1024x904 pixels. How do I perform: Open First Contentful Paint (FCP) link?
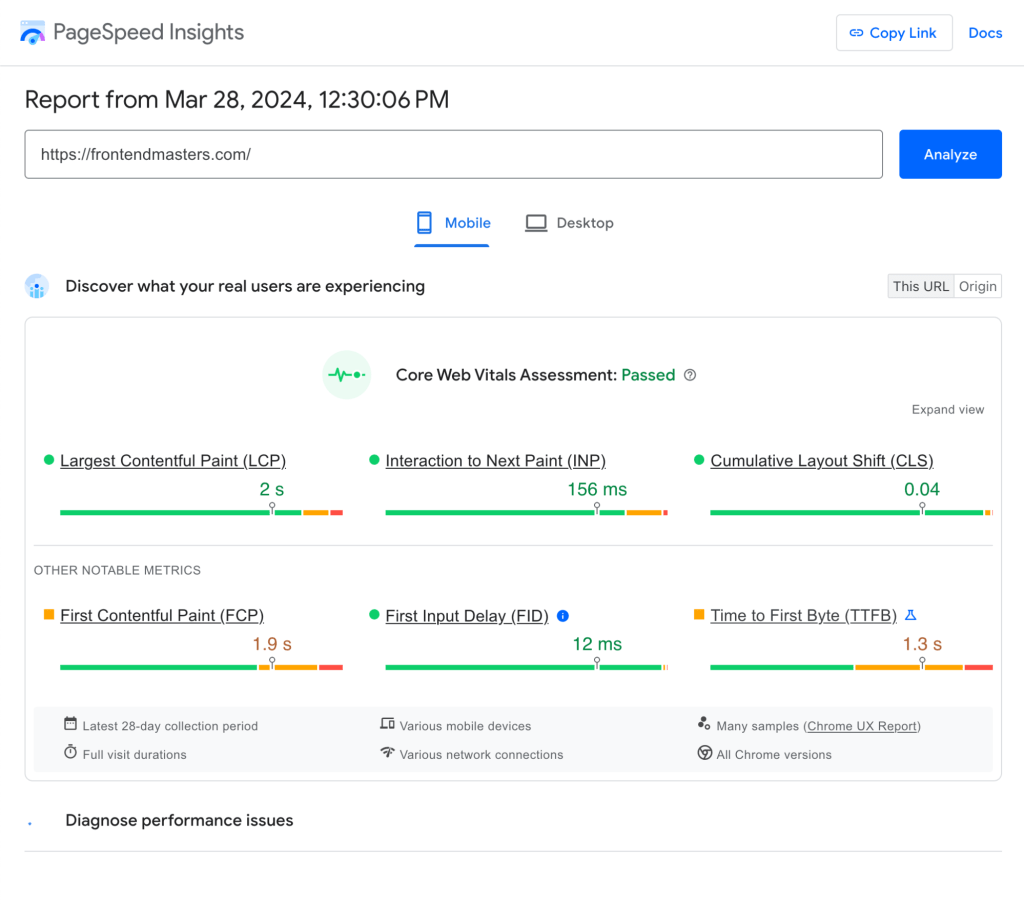(x=162, y=615)
